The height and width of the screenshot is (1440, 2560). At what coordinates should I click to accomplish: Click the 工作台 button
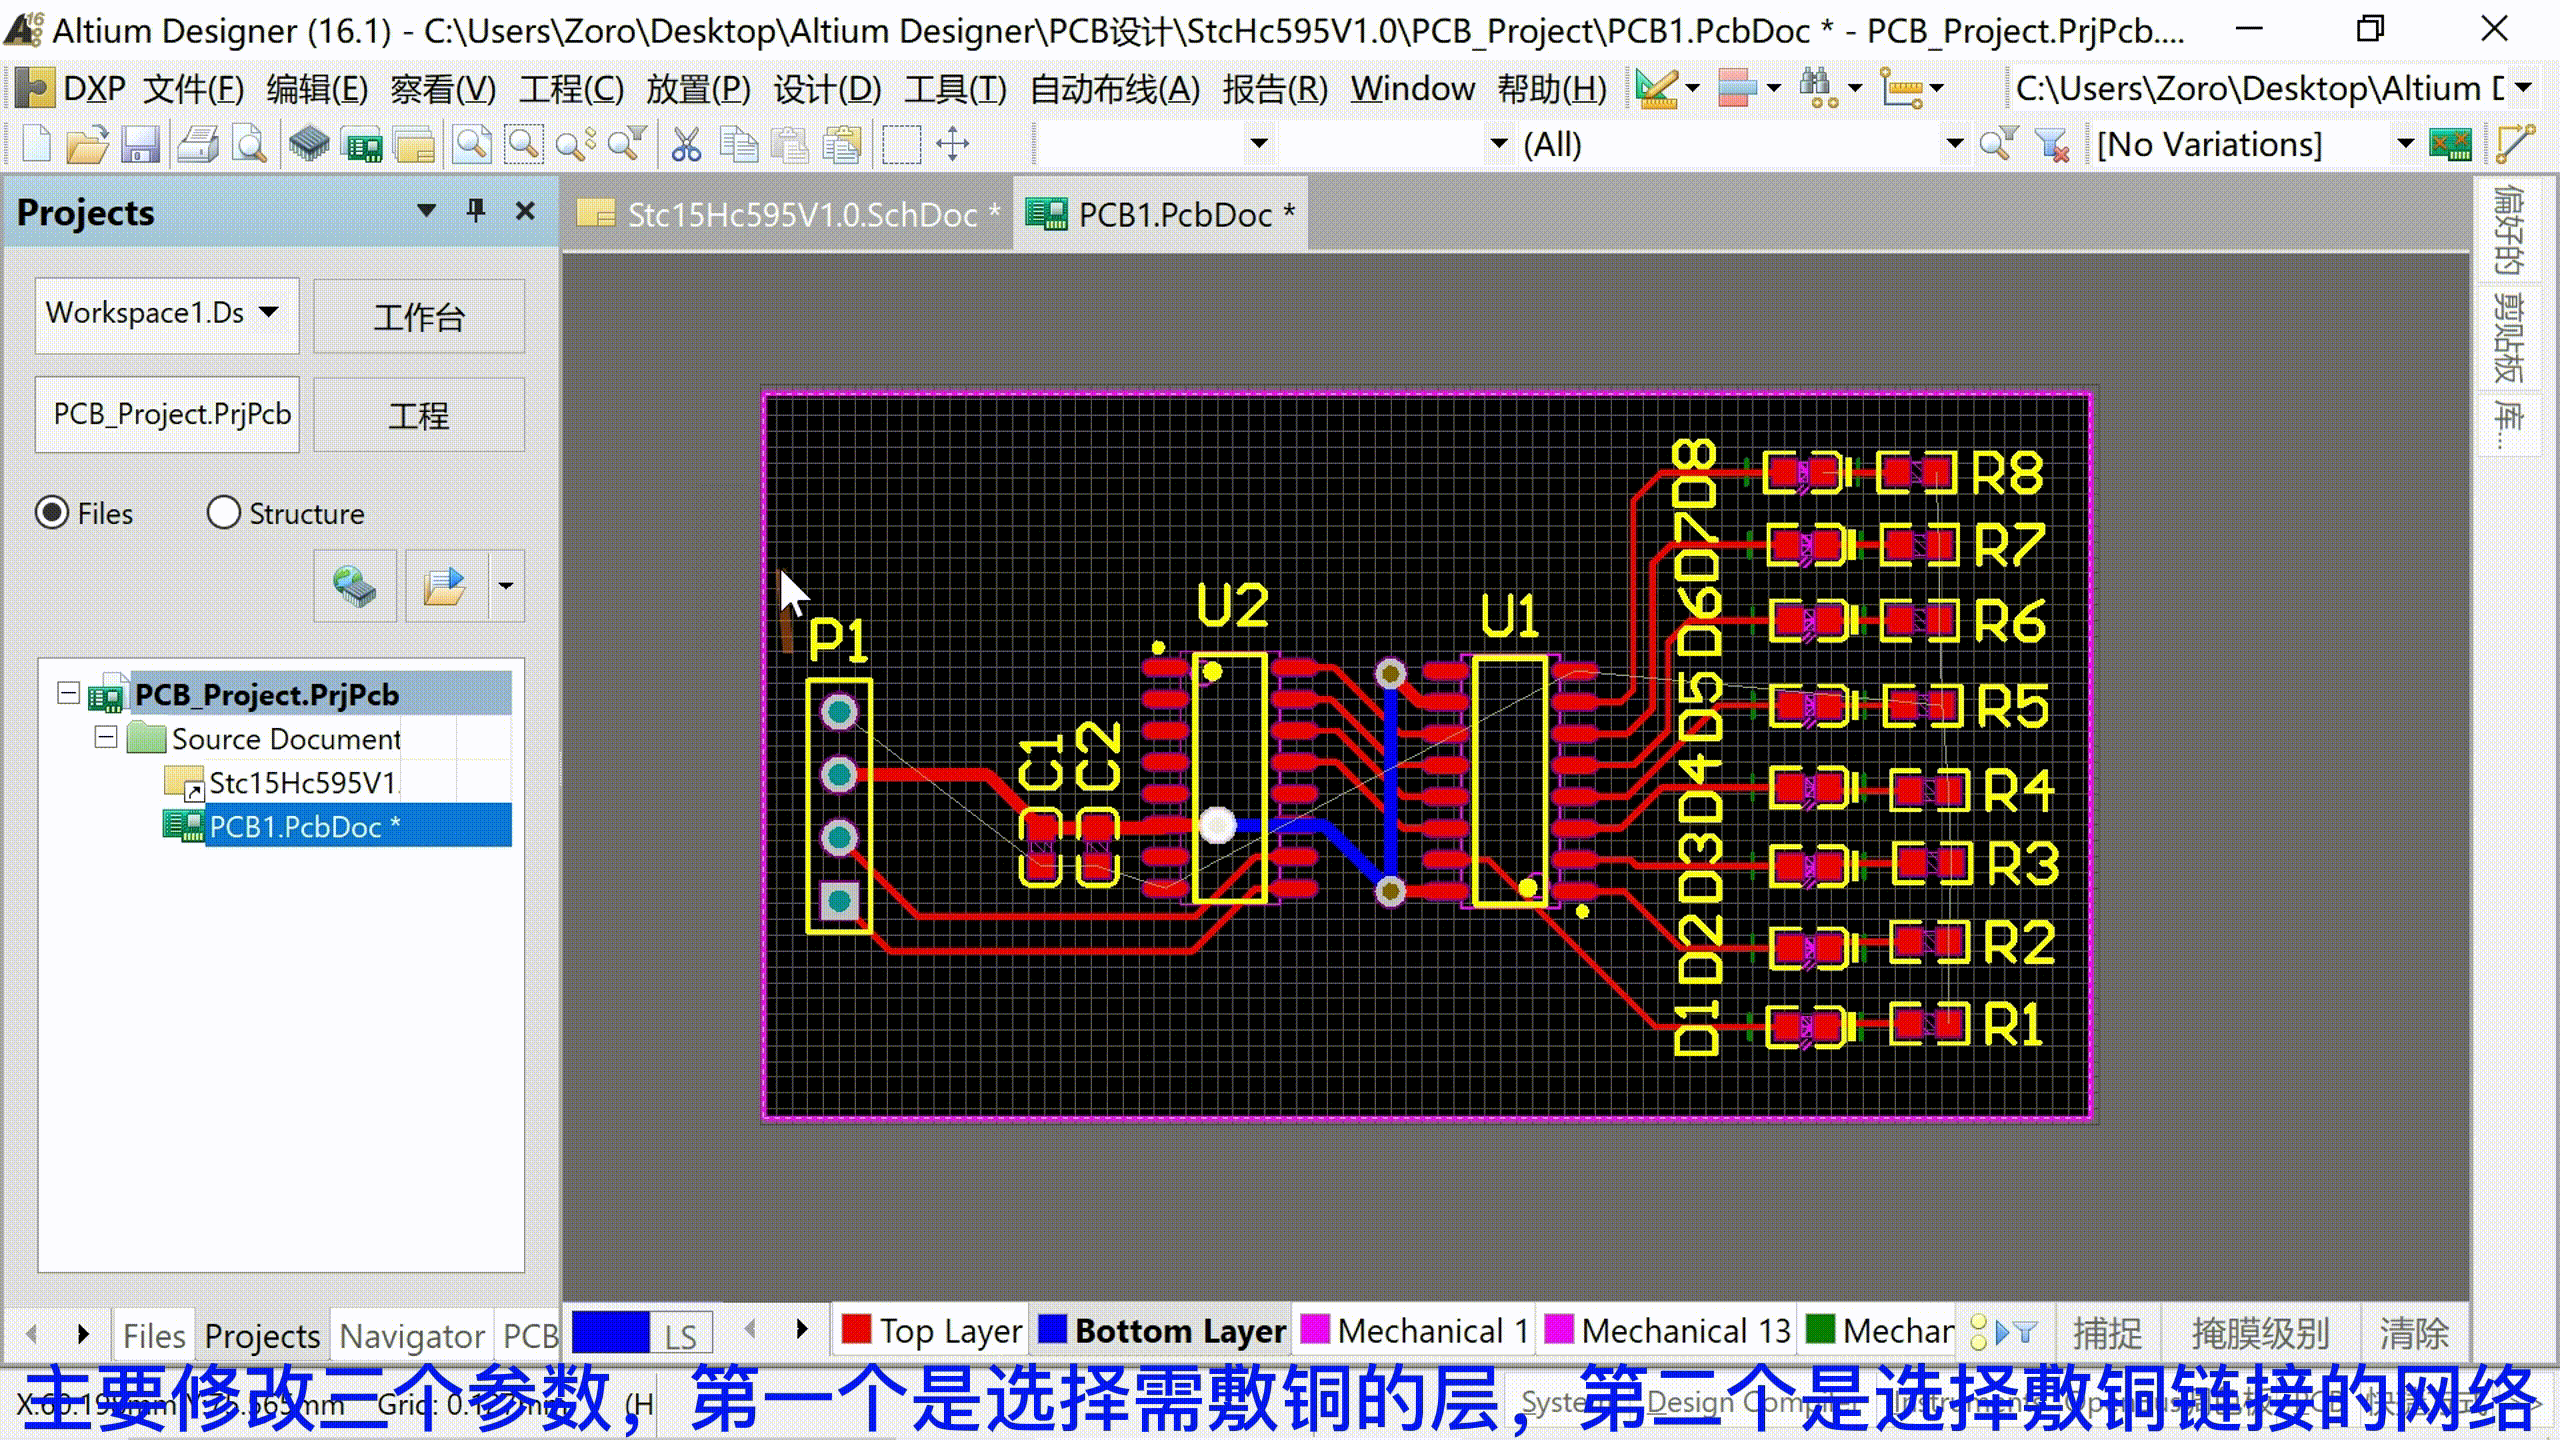[418, 317]
